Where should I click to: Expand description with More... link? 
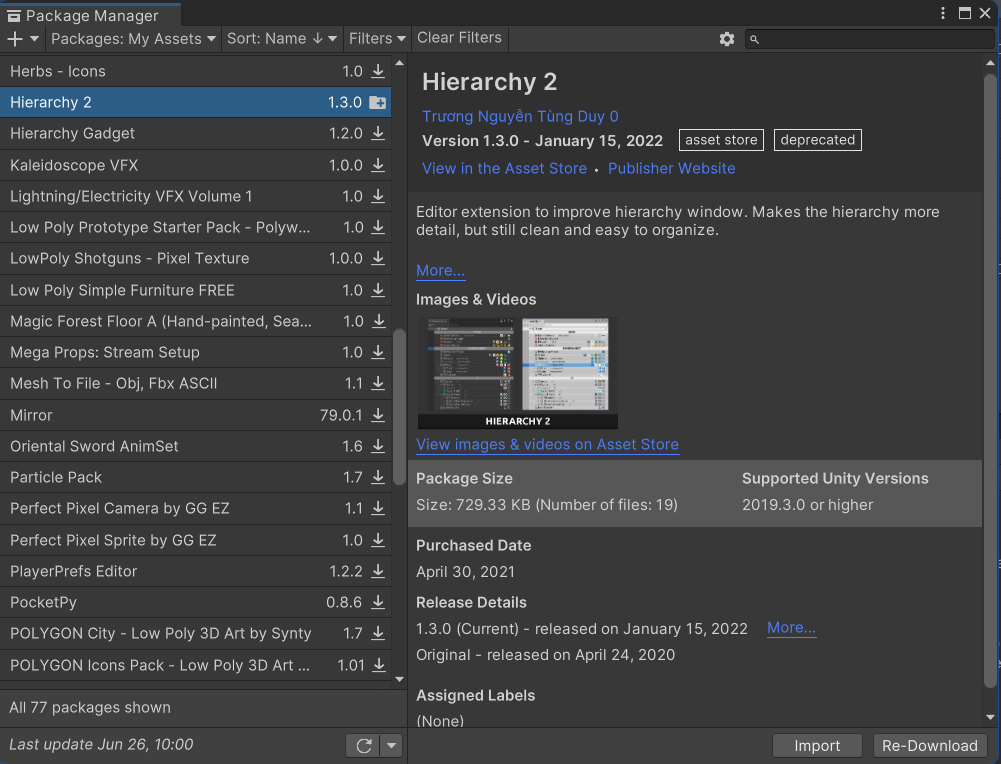[x=440, y=271]
